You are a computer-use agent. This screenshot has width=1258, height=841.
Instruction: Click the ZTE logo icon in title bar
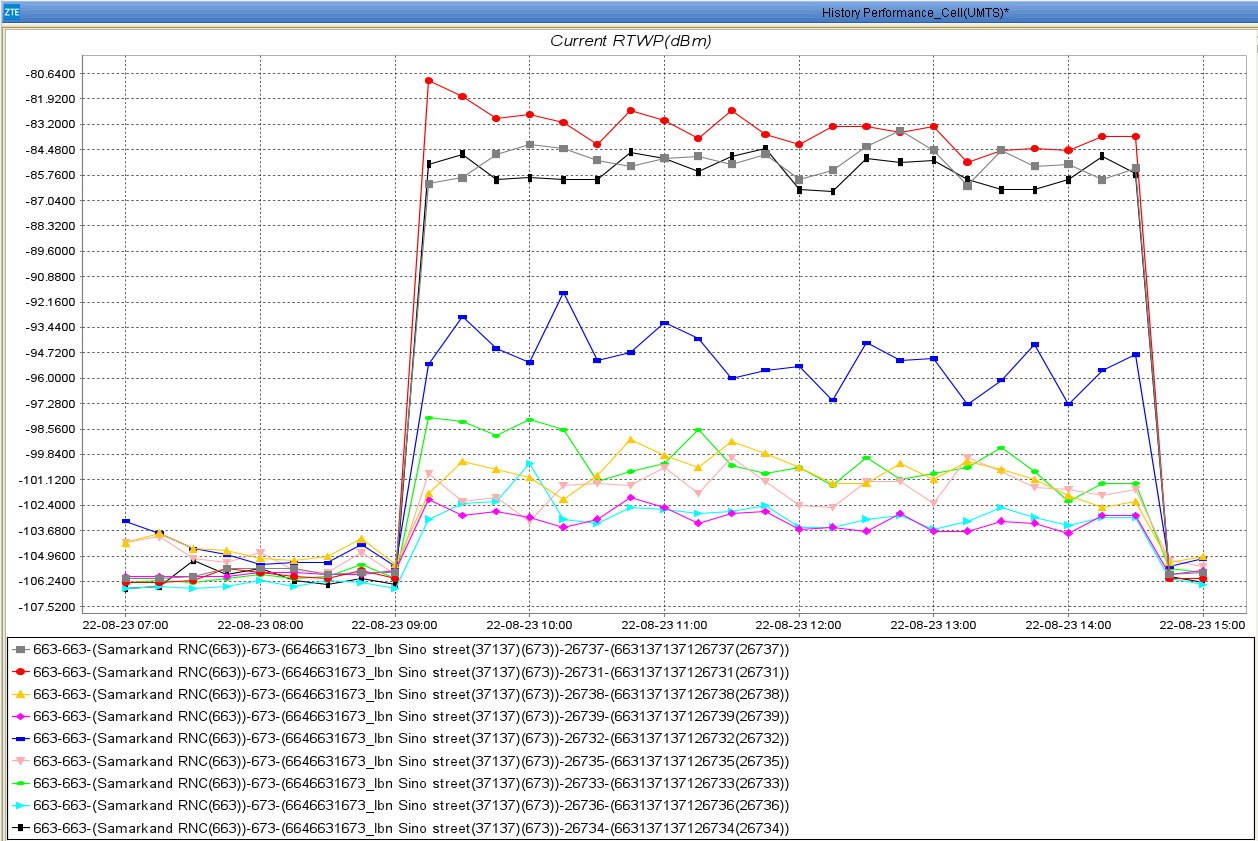point(12,12)
